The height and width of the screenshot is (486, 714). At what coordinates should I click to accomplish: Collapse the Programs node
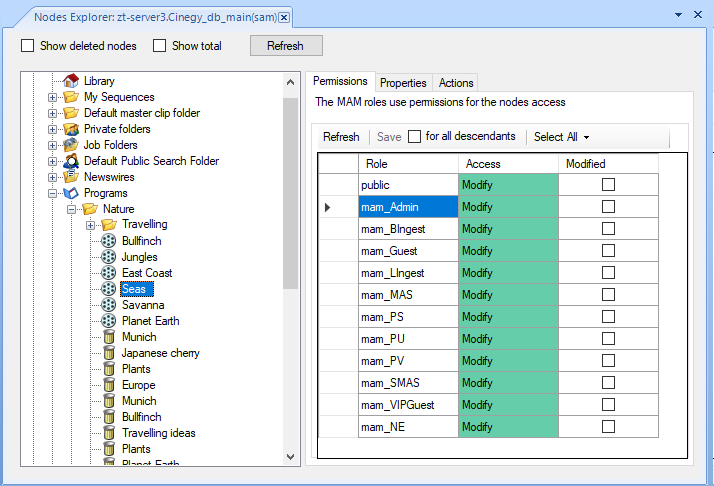[x=52, y=194]
